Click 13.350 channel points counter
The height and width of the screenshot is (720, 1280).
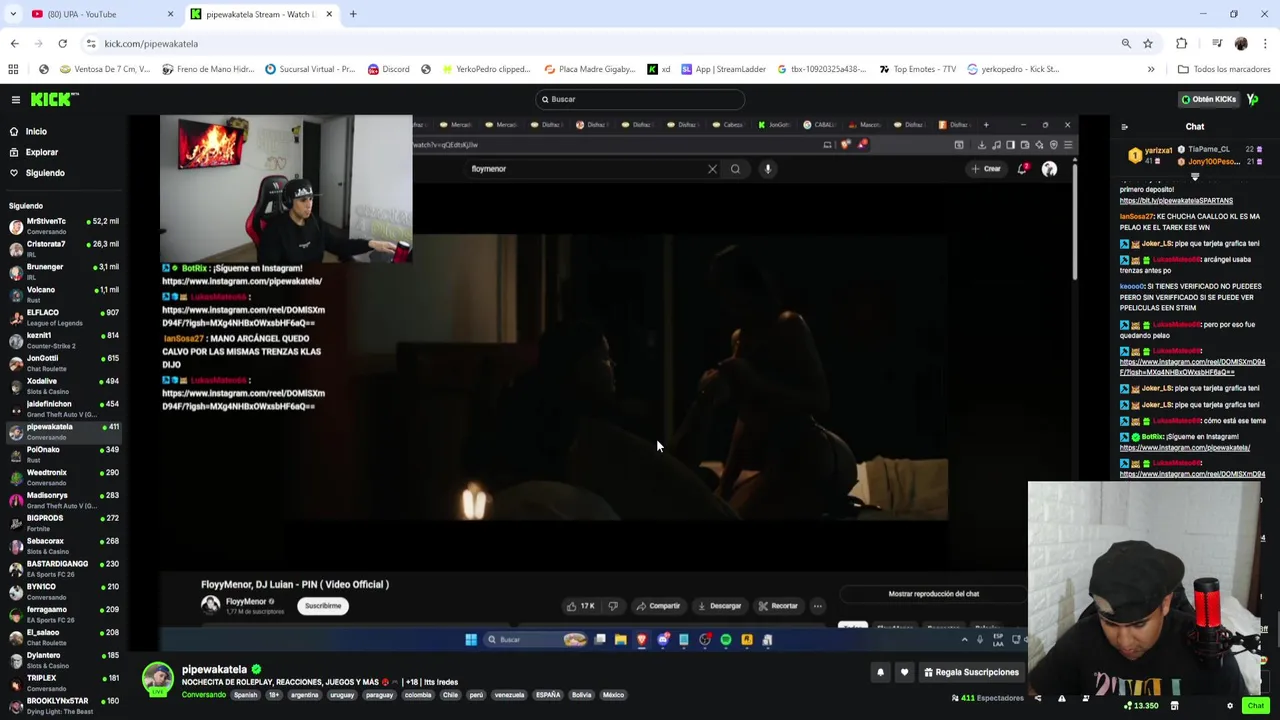1141,706
